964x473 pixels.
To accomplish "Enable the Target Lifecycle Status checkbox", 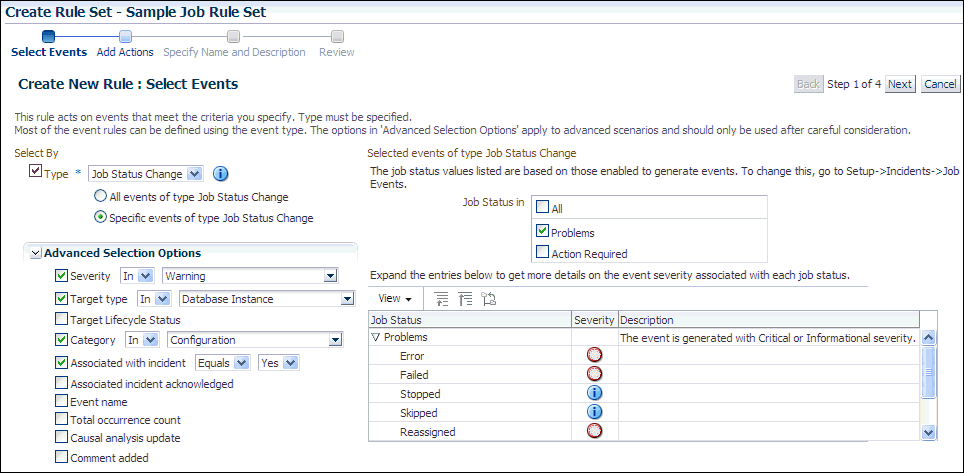I will point(61,319).
